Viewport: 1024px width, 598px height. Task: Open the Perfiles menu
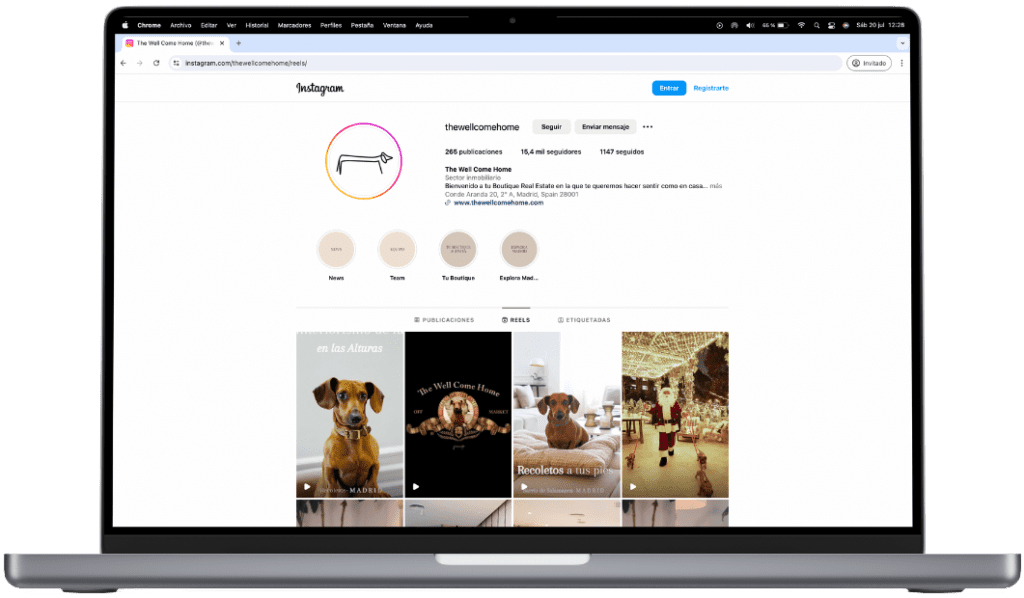tap(331, 25)
